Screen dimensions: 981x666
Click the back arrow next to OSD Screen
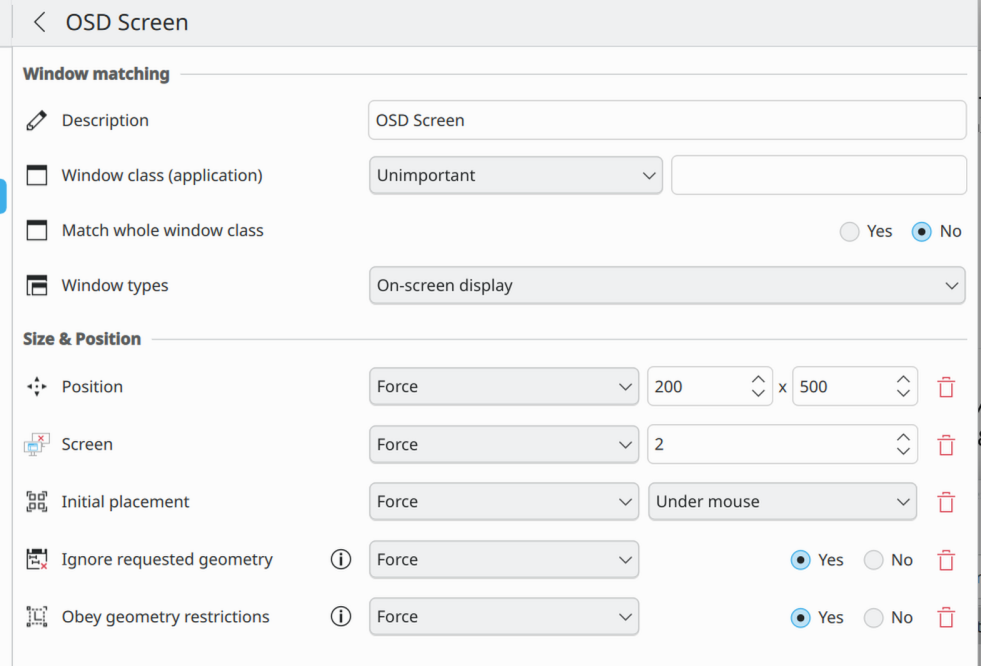(40, 22)
